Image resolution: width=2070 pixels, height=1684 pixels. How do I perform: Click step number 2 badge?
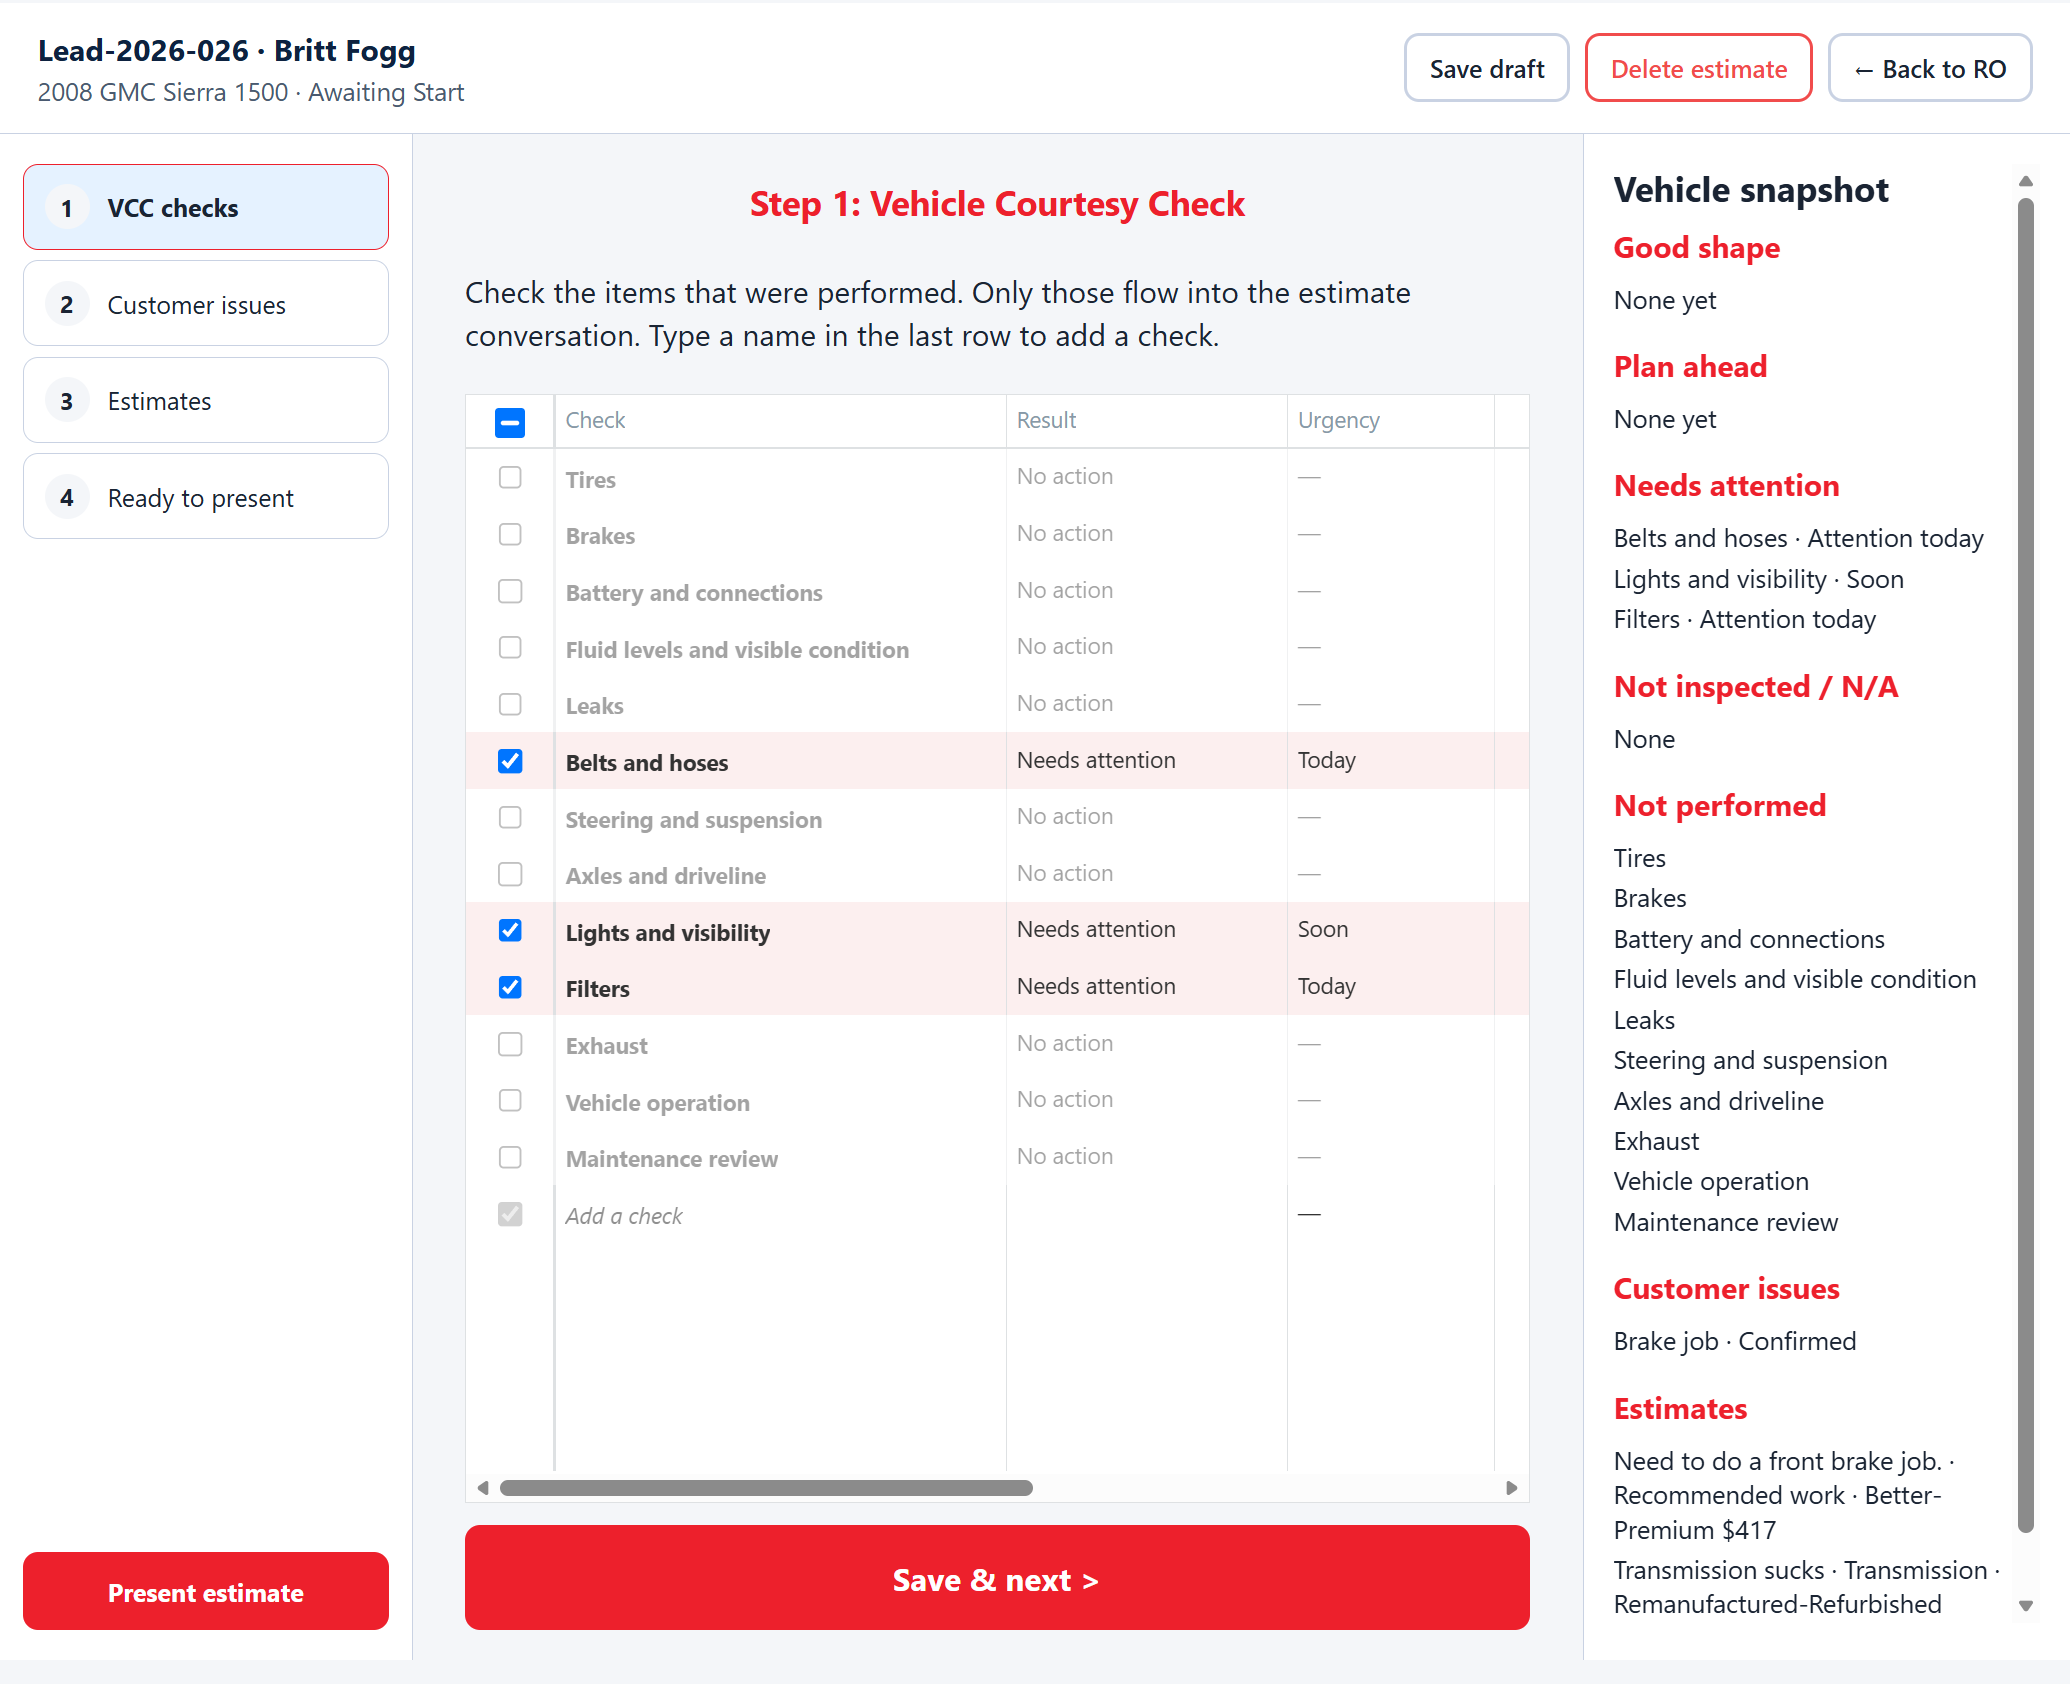[x=67, y=304]
